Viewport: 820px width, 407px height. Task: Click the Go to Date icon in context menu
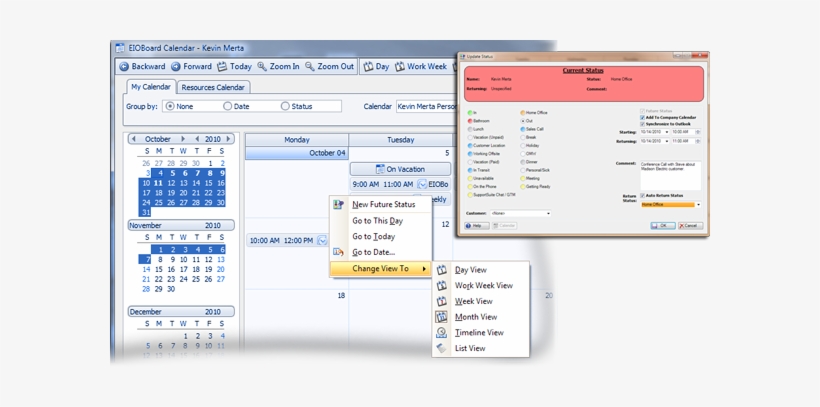pyautogui.click(x=338, y=252)
